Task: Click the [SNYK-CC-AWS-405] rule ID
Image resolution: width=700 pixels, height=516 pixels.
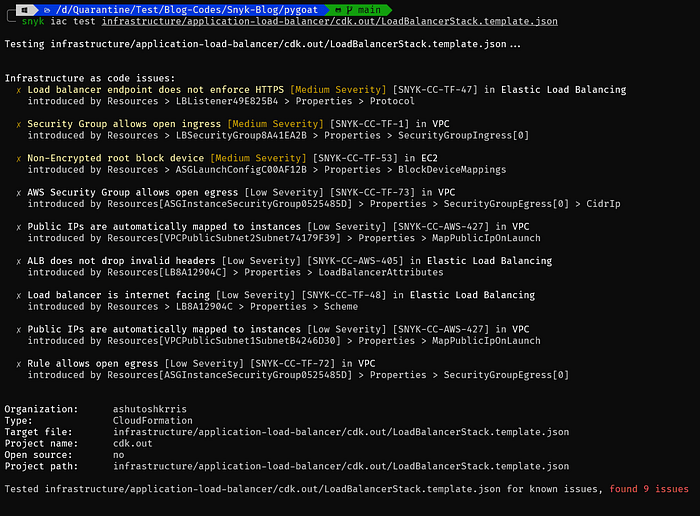Action: (x=355, y=261)
